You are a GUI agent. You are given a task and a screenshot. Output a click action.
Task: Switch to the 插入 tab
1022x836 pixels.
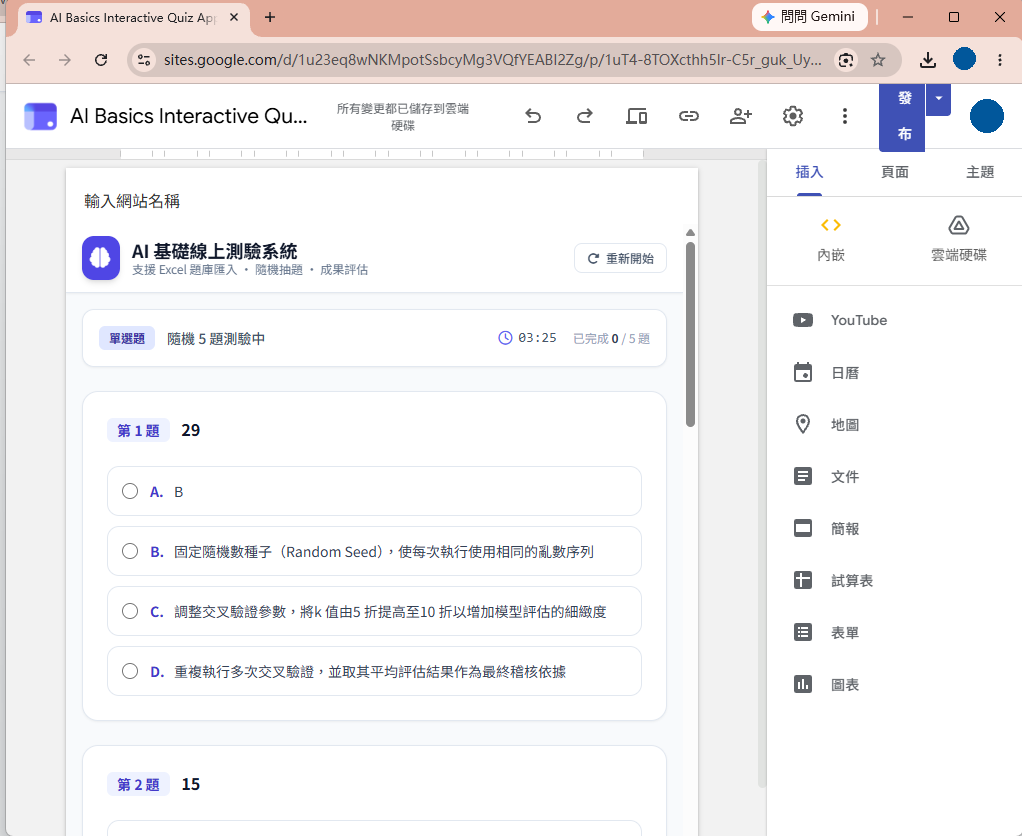pos(810,172)
